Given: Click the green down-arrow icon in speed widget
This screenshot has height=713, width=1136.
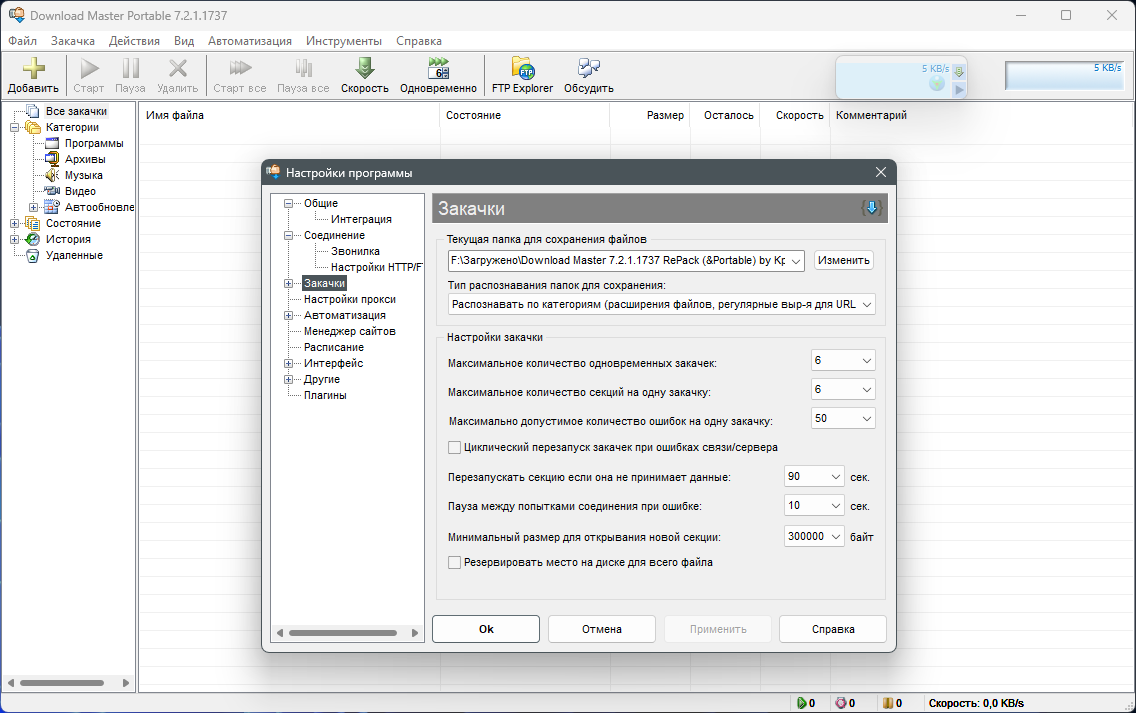Looking at the screenshot, I should (x=958, y=71).
